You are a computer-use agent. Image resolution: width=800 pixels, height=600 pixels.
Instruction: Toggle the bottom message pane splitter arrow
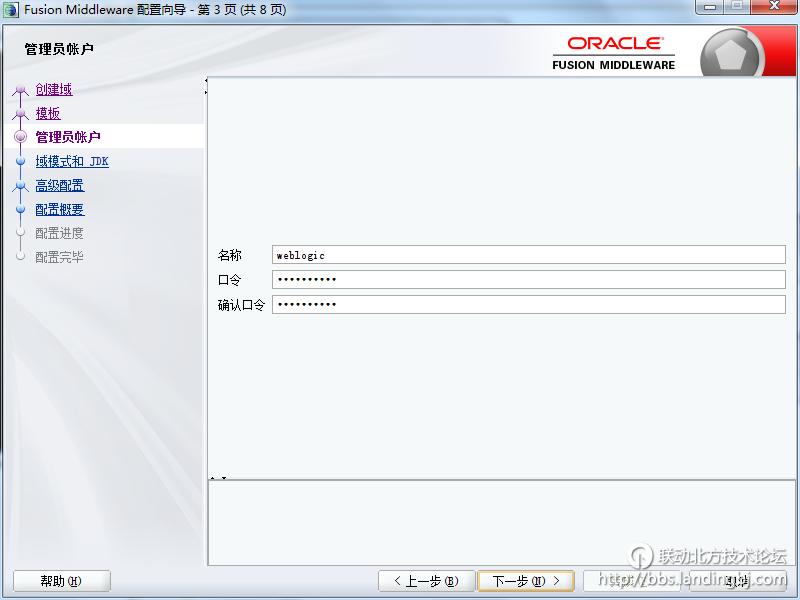point(212,478)
